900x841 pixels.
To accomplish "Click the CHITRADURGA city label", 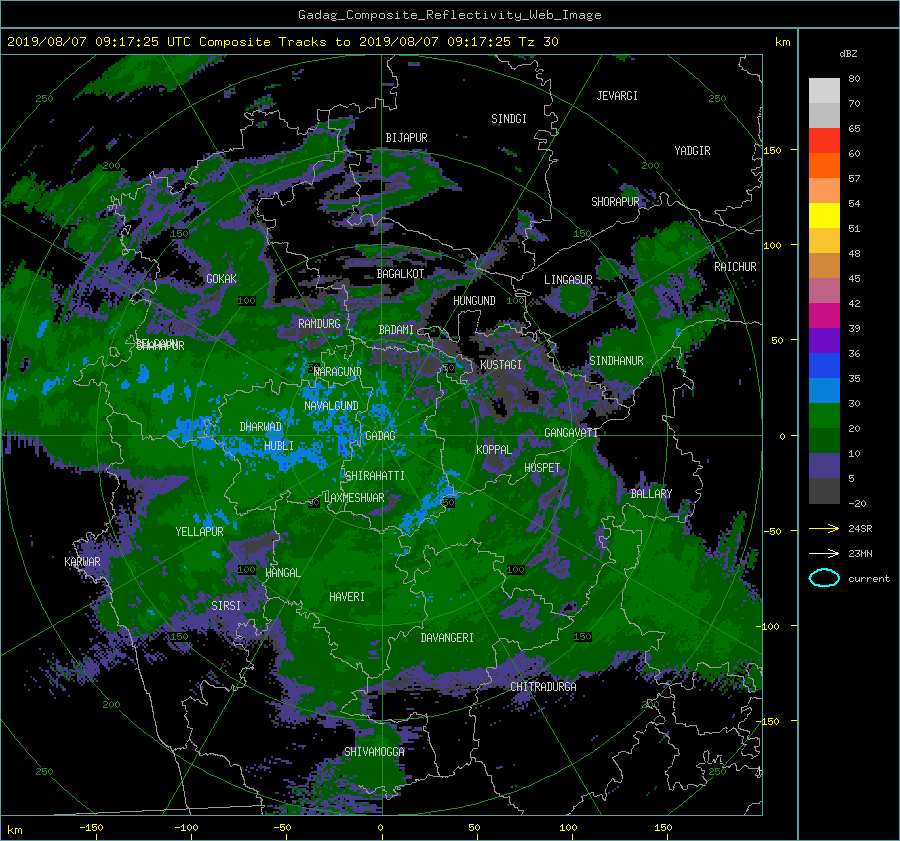I will (x=544, y=687).
